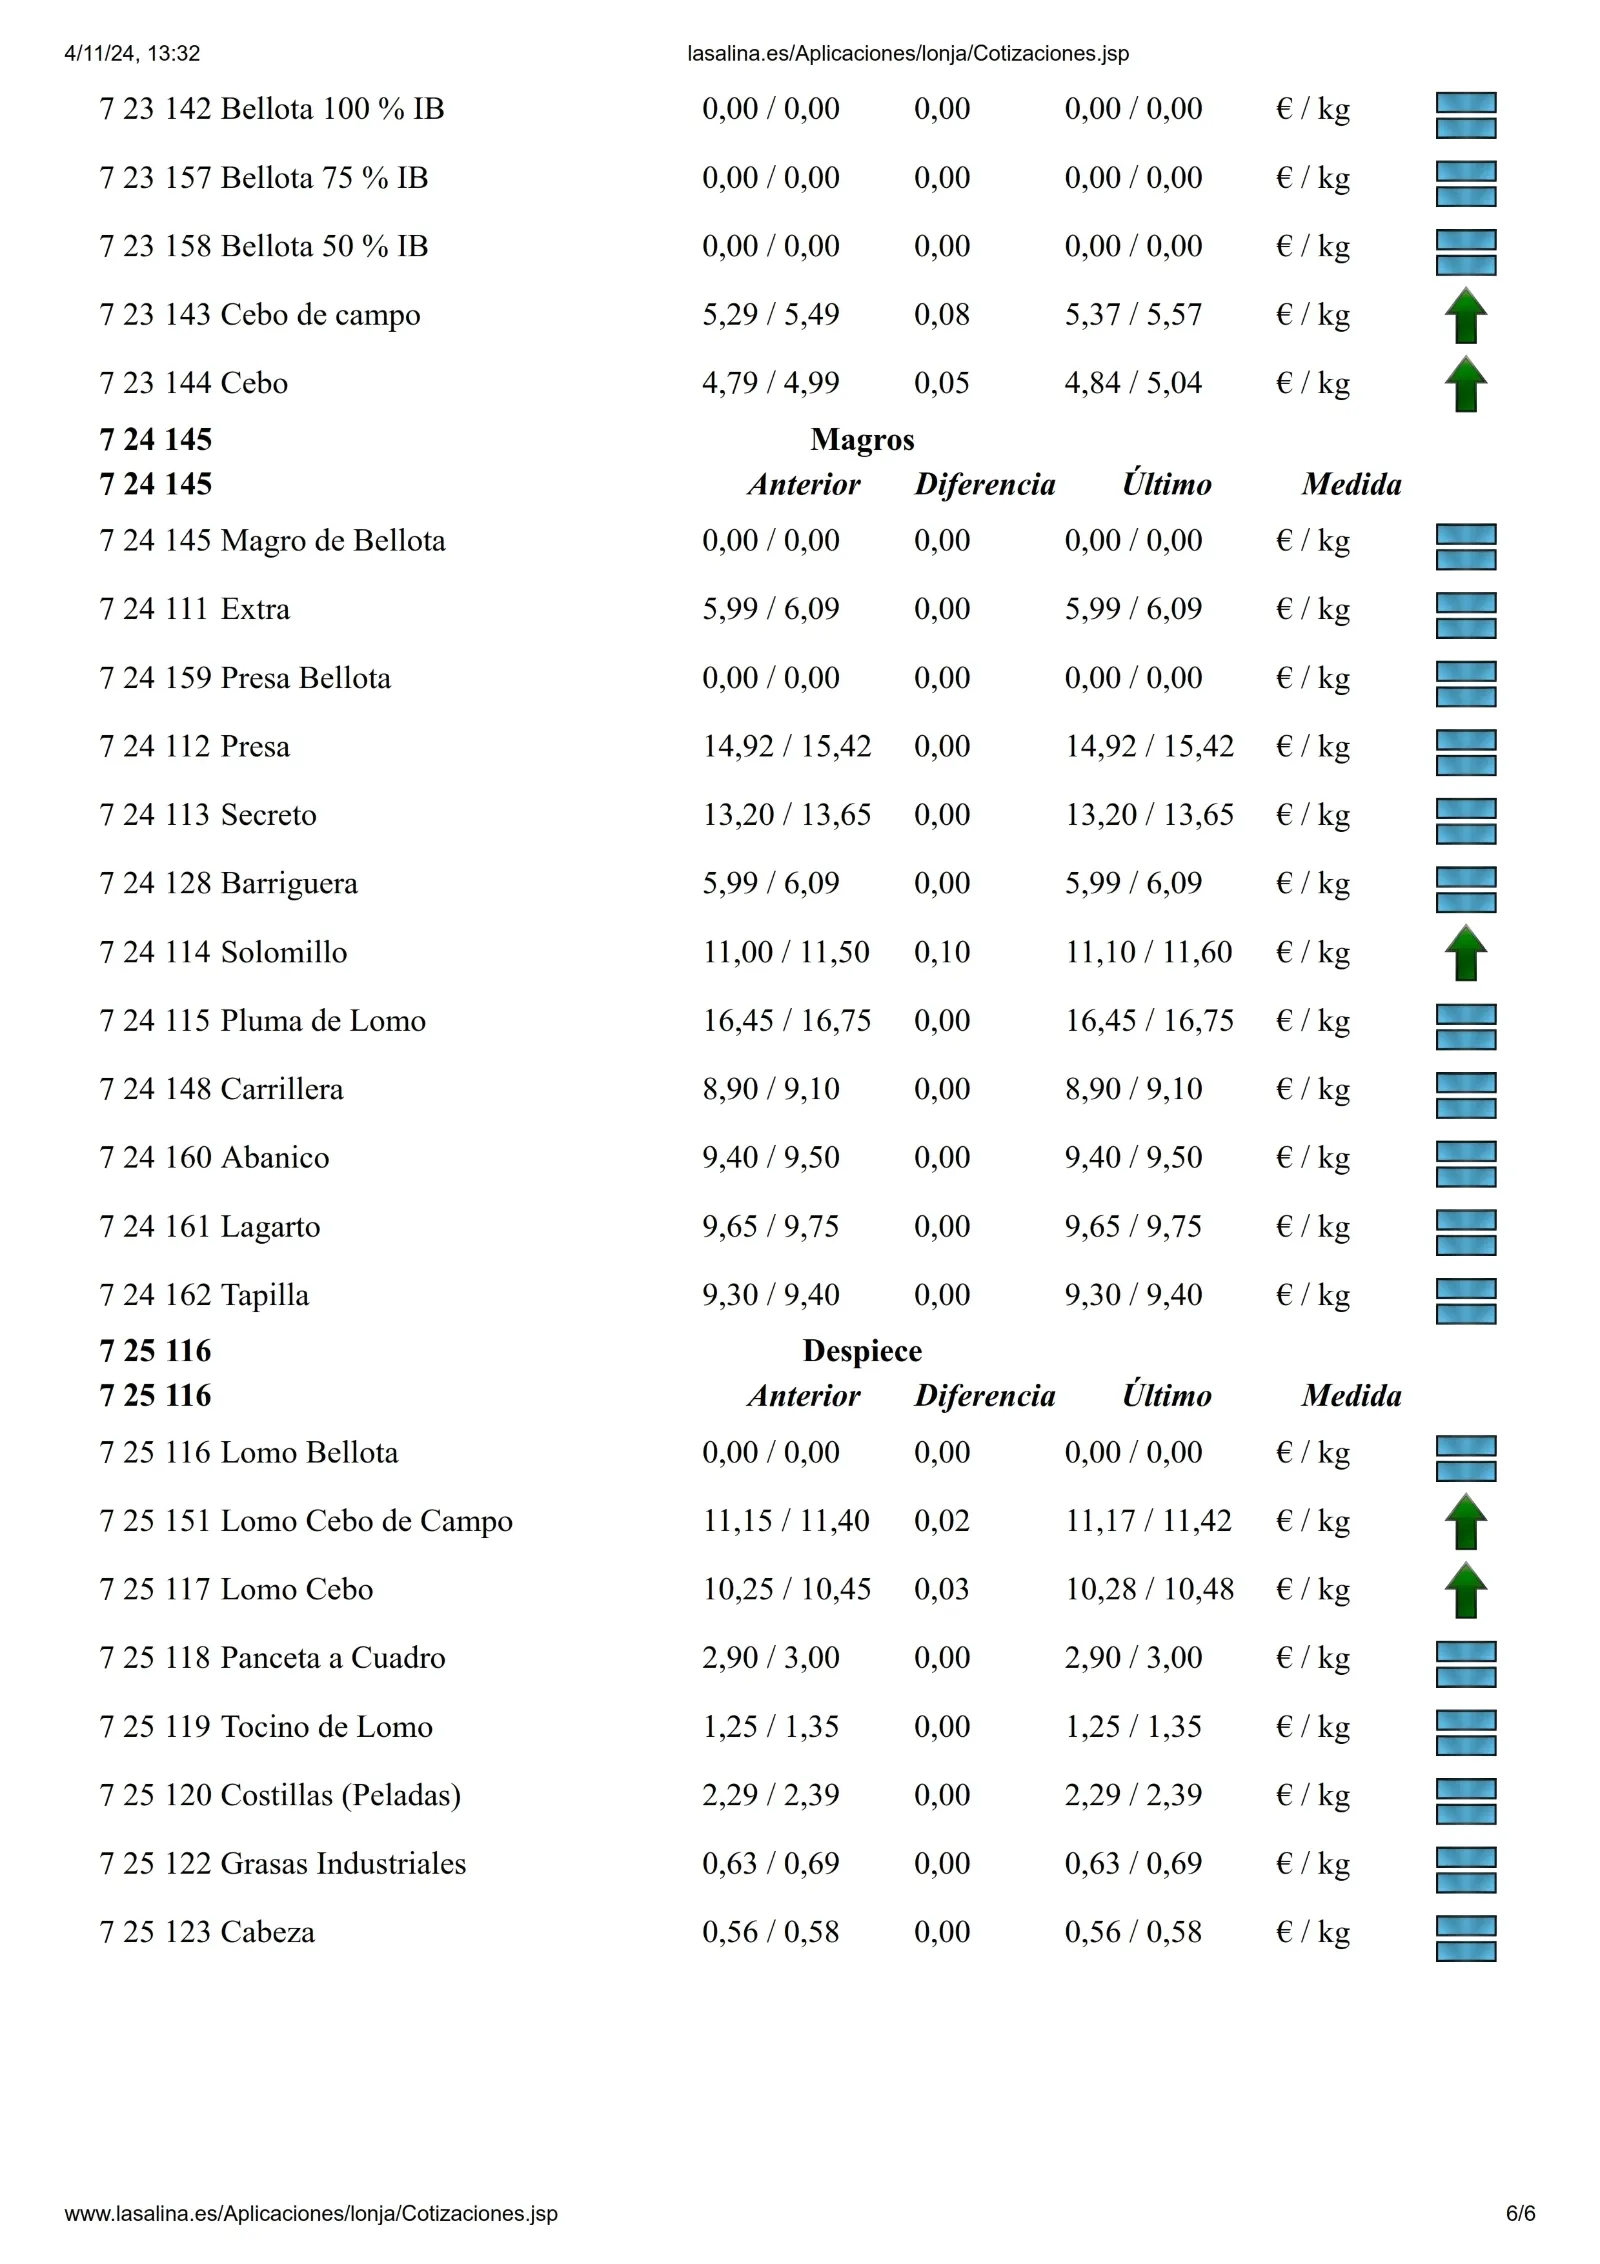The width and height of the screenshot is (1600, 2264).
Task: Click the green arrow on 7 23 144 Cebo row
Action: [1465, 383]
